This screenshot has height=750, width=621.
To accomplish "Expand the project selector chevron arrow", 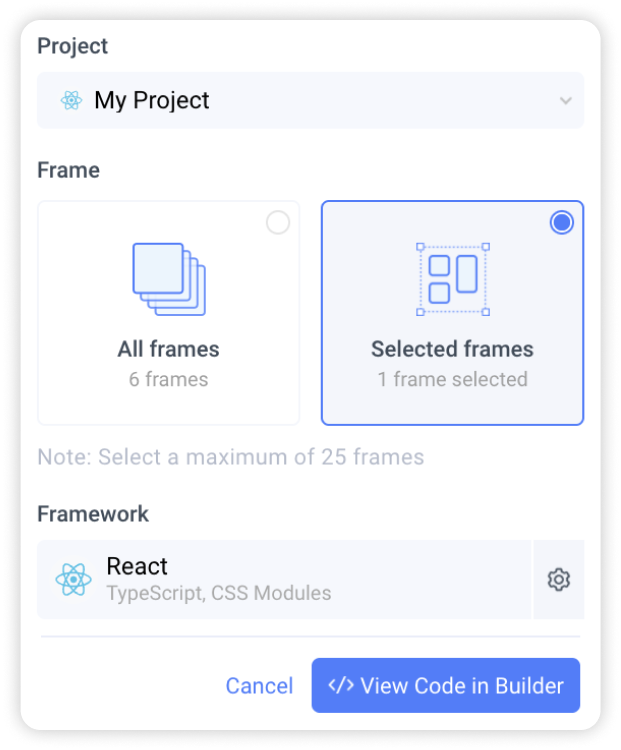I will [565, 101].
